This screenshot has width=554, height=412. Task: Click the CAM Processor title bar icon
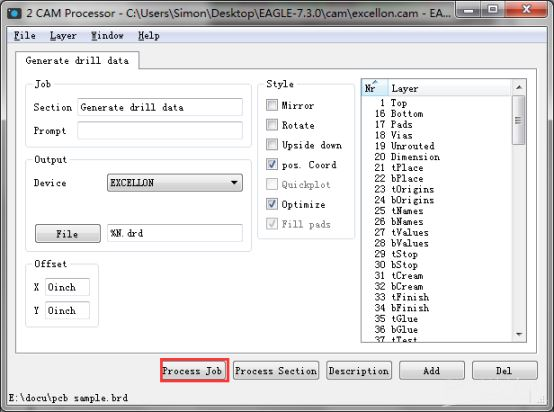click(14, 13)
